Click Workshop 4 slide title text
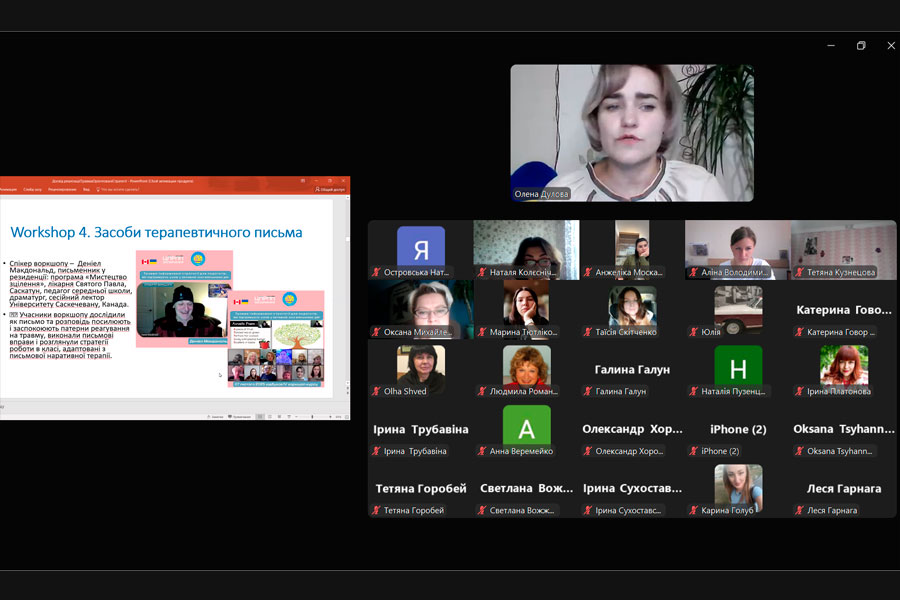The image size is (900, 600). (x=156, y=232)
